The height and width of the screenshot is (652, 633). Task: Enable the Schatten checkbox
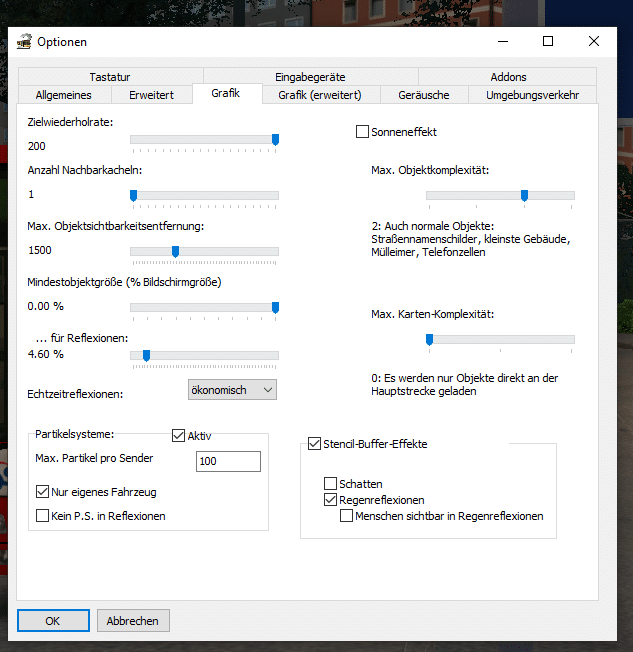(x=331, y=484)
